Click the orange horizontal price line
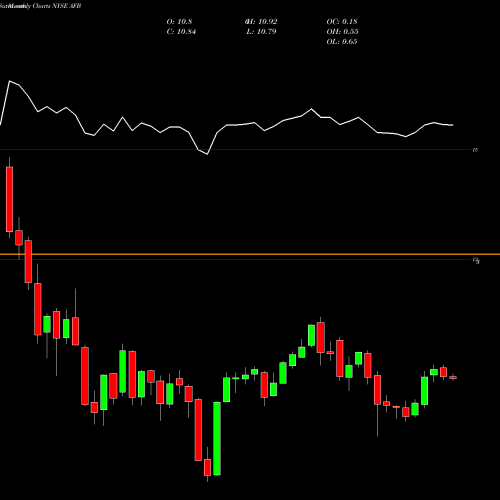 point(250,254)
